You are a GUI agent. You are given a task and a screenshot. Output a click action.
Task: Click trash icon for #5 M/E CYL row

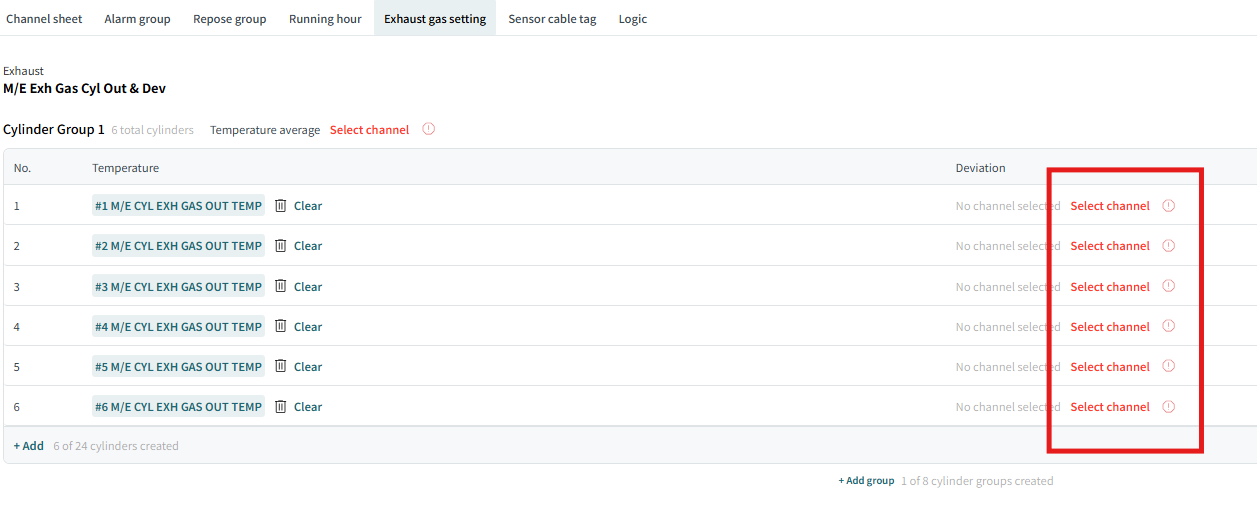pos(281,367)
